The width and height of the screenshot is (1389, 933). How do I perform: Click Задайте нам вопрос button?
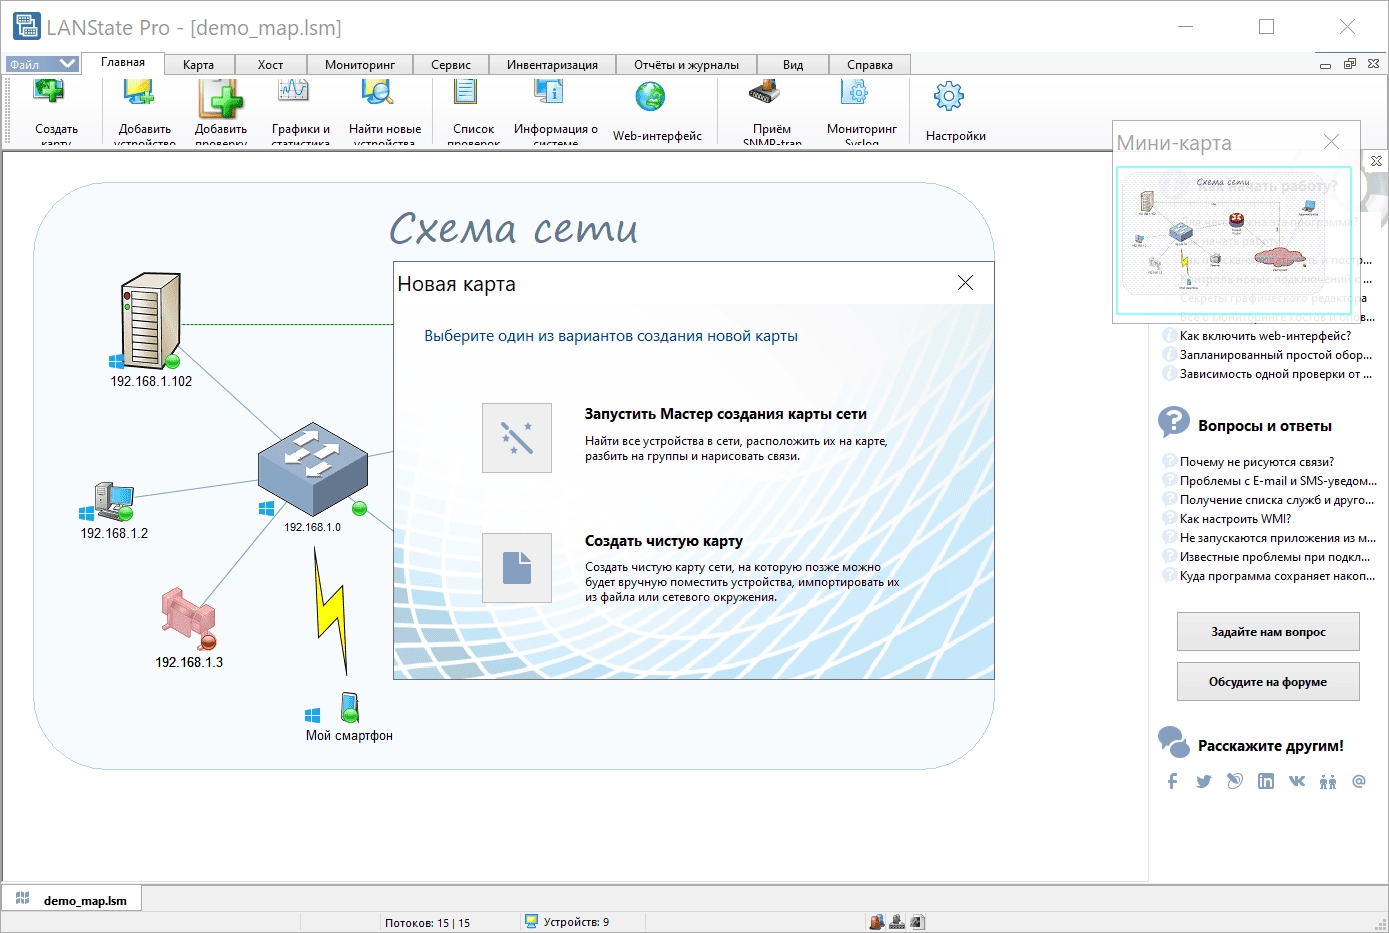coord(1268,632)
